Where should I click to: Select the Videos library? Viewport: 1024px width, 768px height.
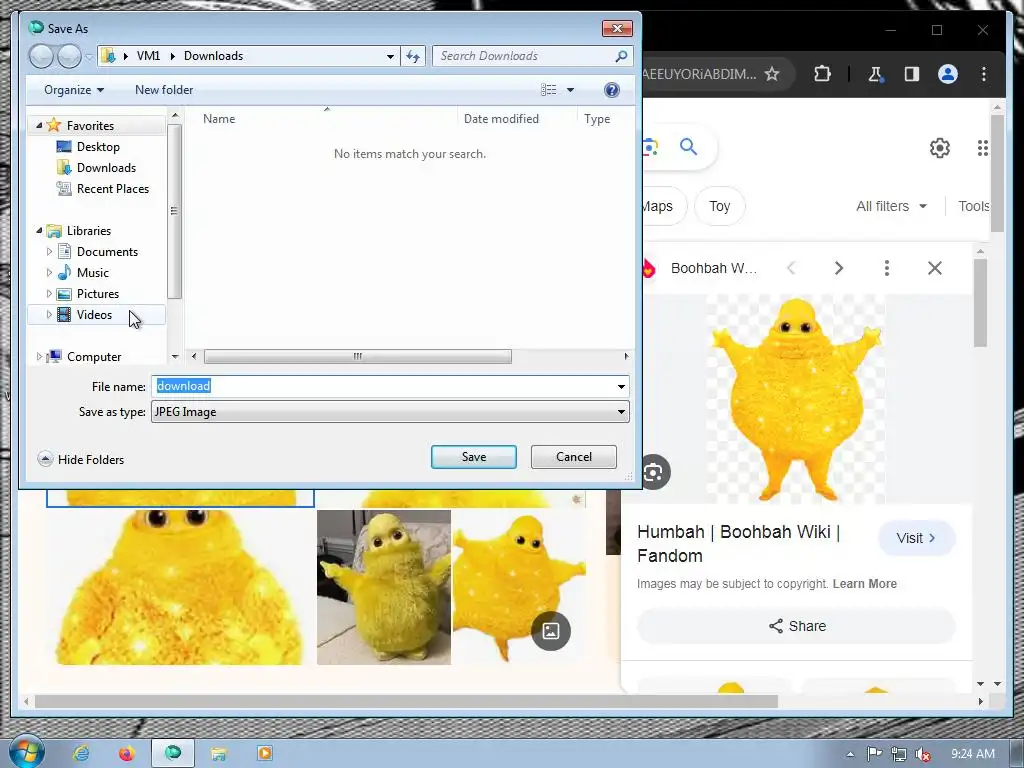pos(94,315)
